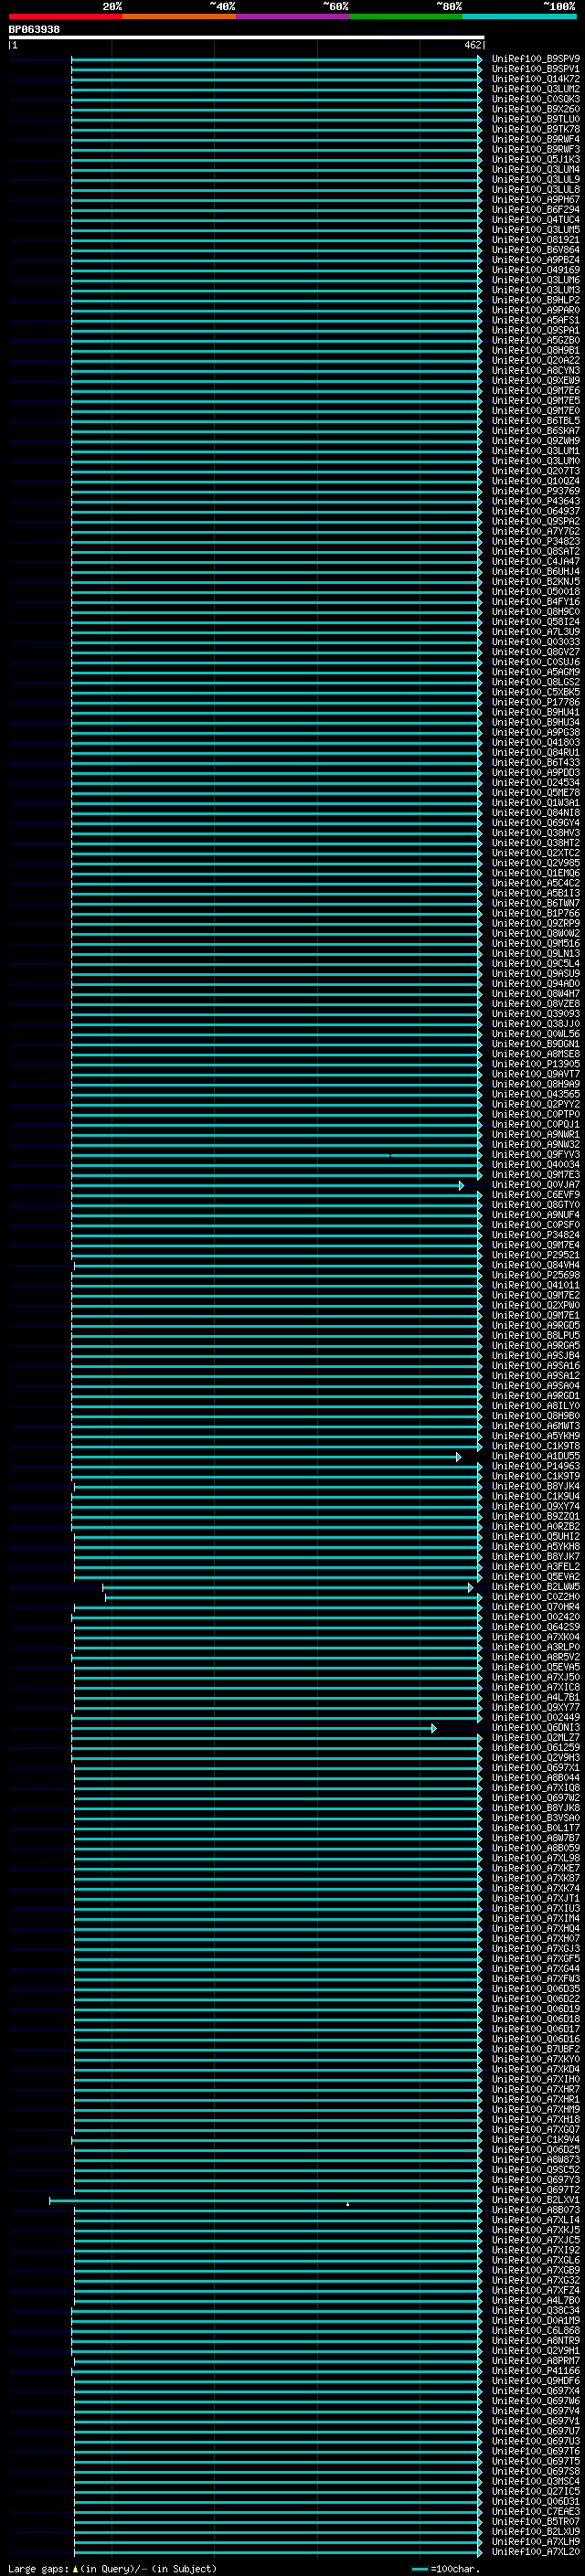Open hit UniRef100_Q14K72
Viewport: 585px width, 2576px height.
click(x=535, y=79)
